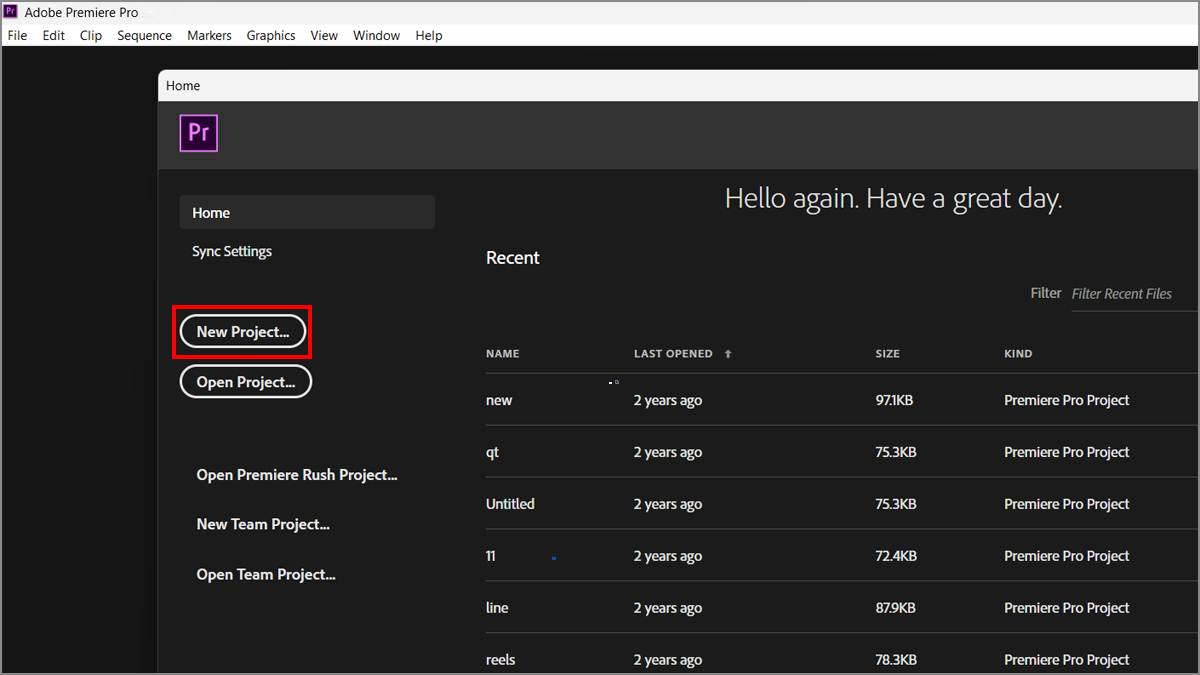Open the Edit menu
Screen dimensions: 1200x675
[54, 35]
